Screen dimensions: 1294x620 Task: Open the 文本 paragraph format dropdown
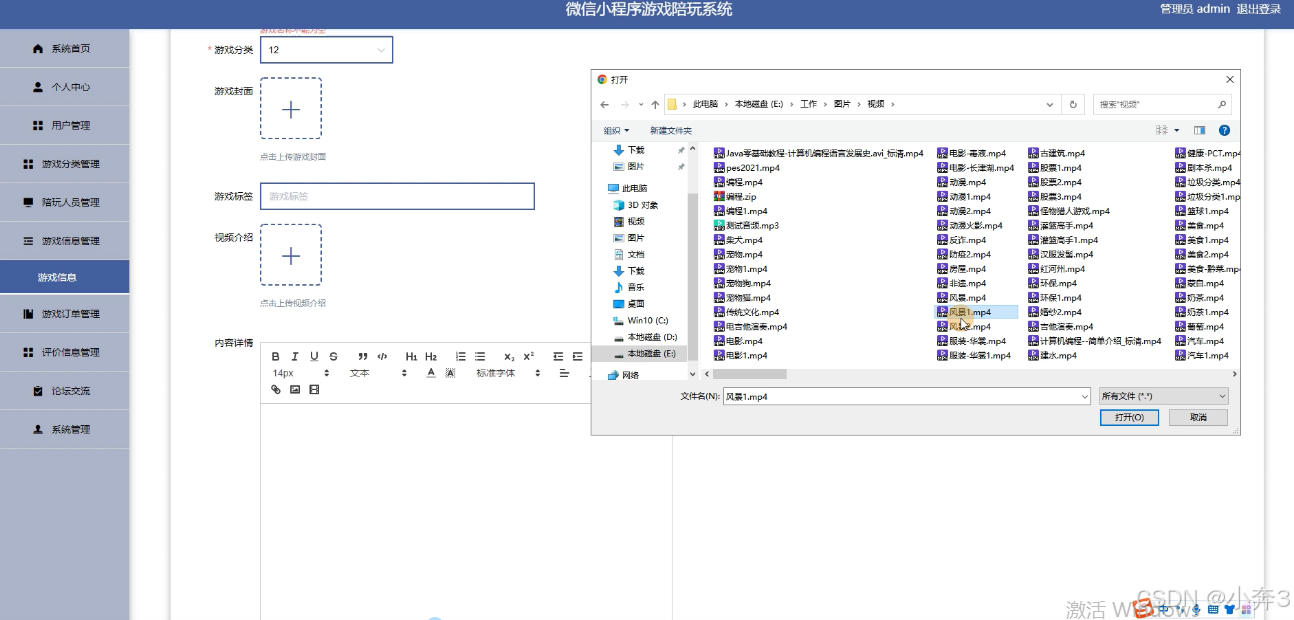378,373
